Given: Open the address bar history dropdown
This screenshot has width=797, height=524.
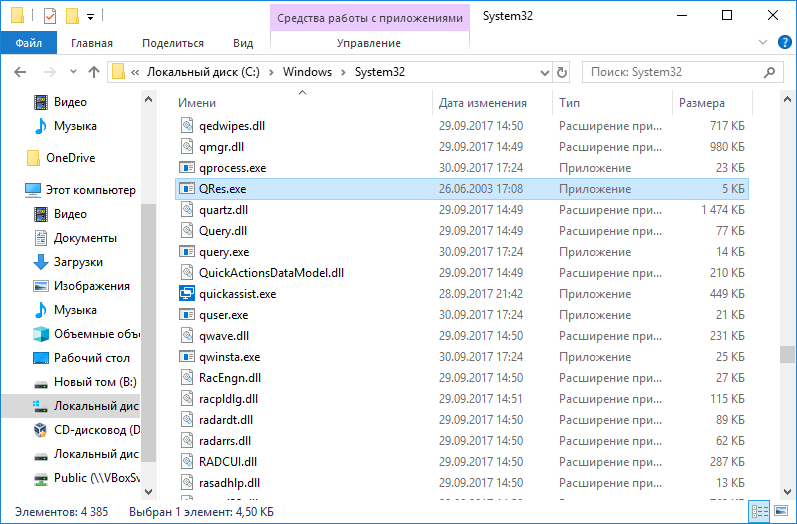Looking at the screenshot, I should tap(544, 73).
